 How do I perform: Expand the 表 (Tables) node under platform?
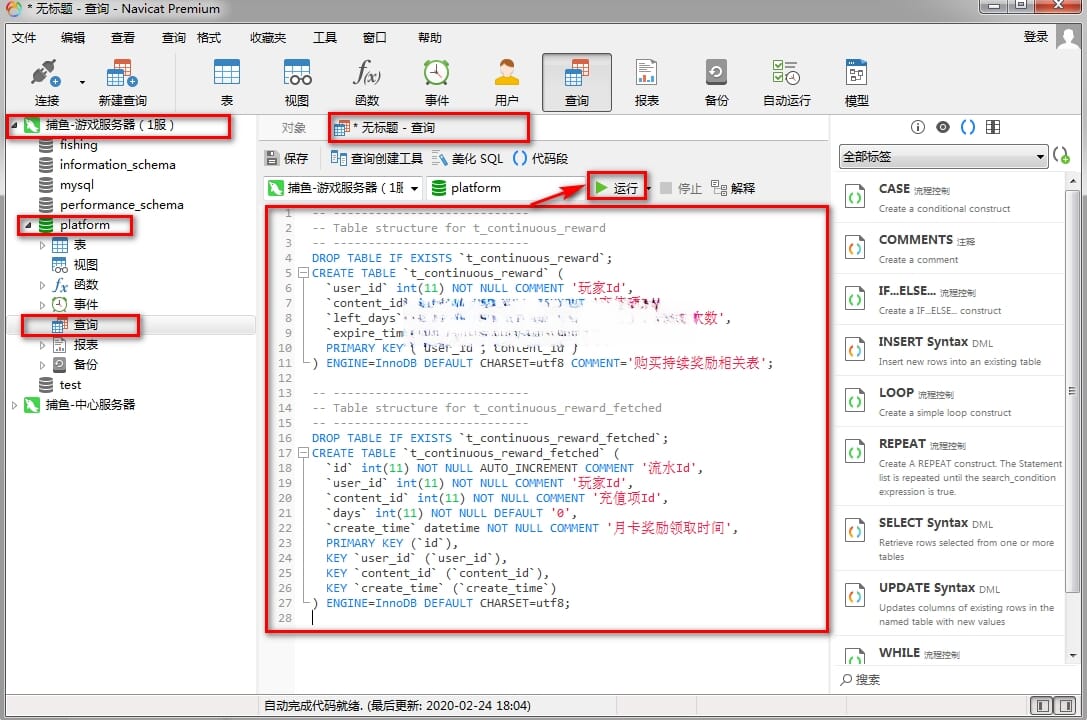coord(42,245)
